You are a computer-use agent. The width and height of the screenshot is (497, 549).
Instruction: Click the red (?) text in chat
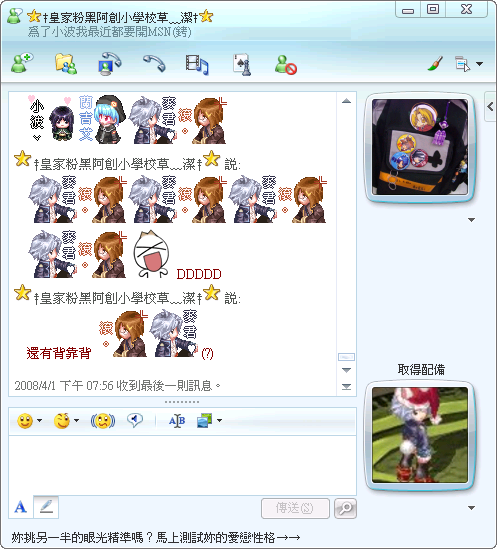tap(207, 353)
